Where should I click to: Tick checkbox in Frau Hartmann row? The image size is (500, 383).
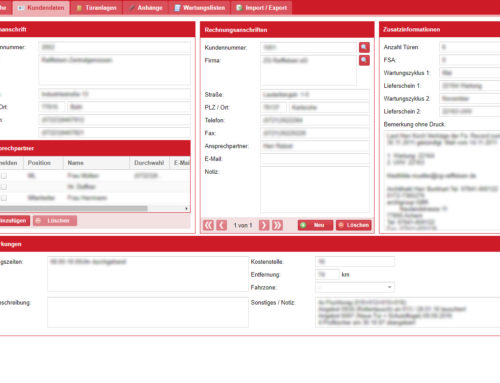pyautogui.click(x=4, y=198)
